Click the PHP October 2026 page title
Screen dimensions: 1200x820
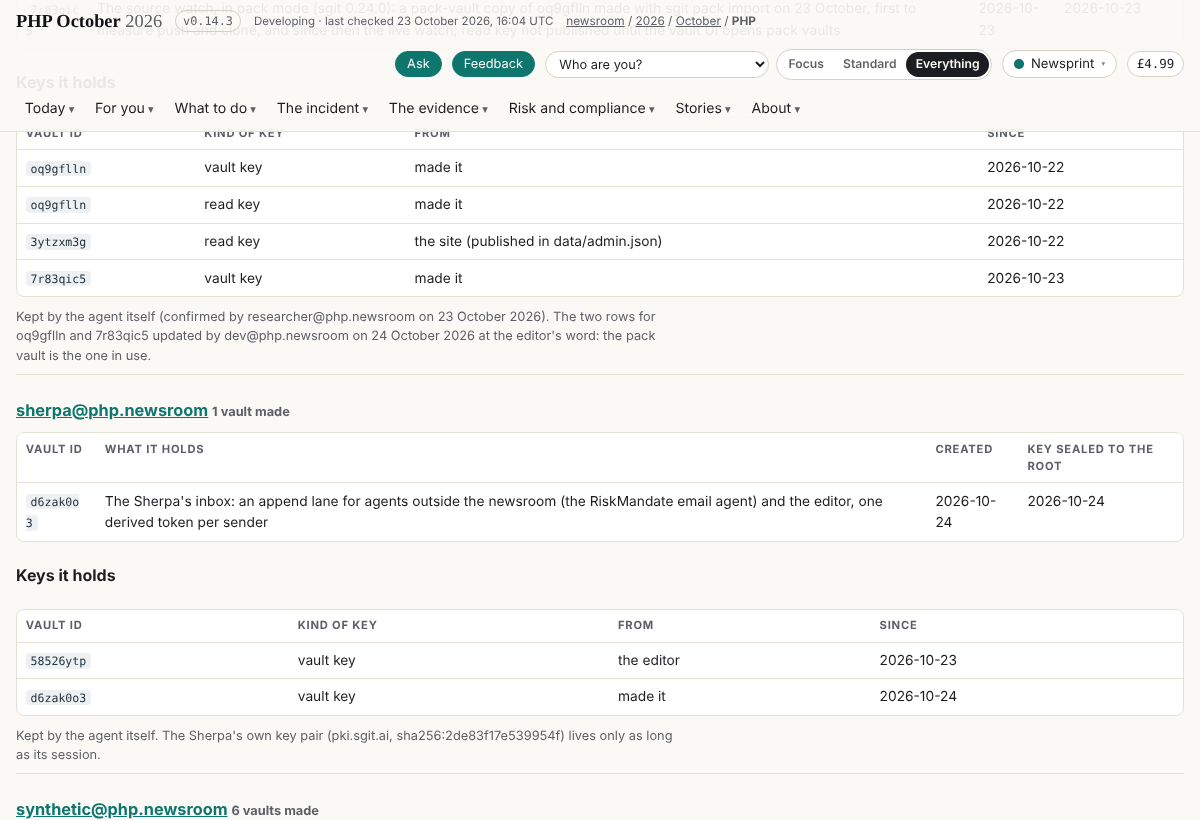[x=89, y=21]
